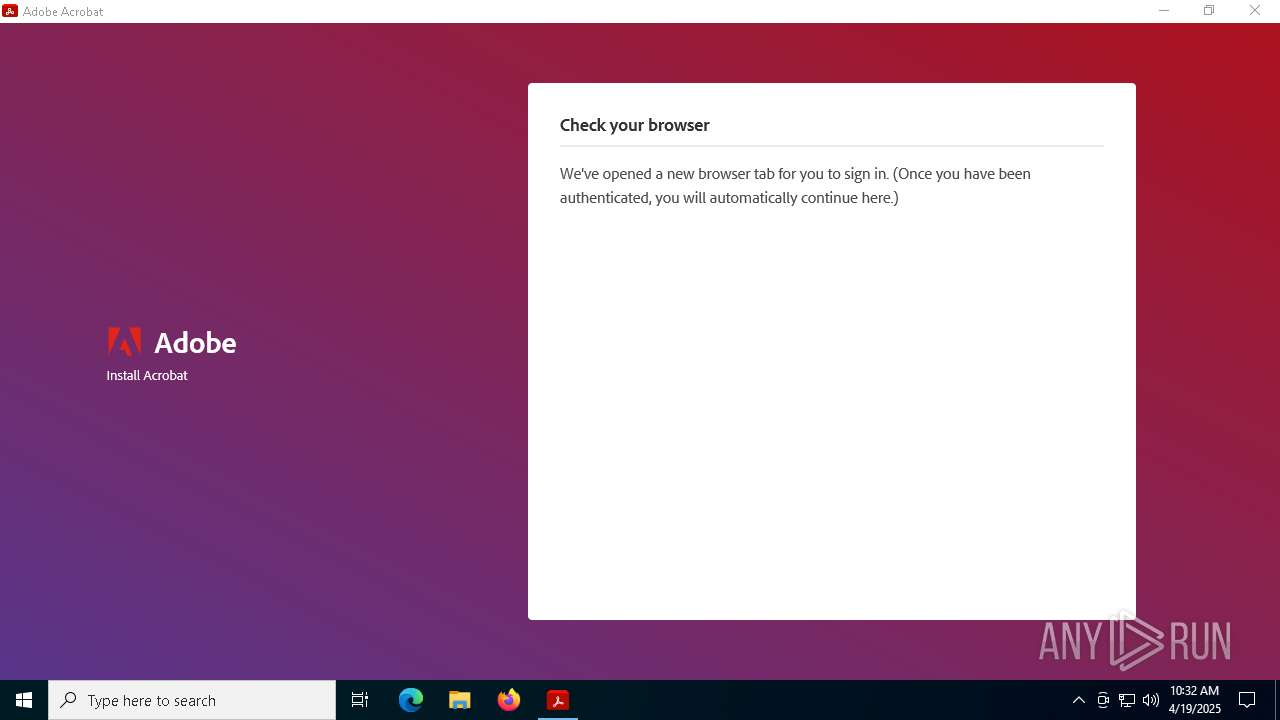The width and height of the screenshot is (1280, 720).
Task: Open the volume control tray icon
Action: click(1151, 700)
